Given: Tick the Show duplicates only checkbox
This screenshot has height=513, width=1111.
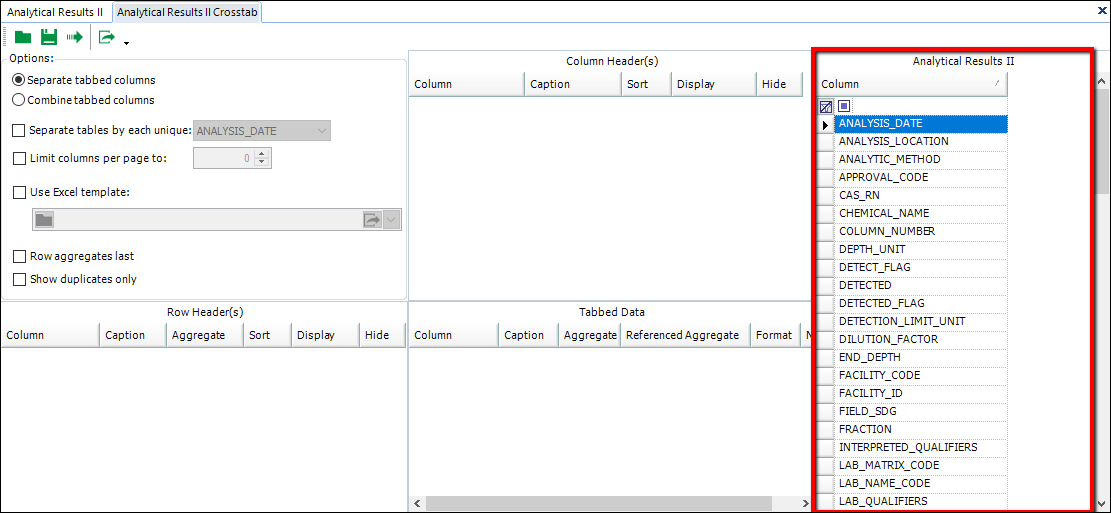Looking at the screenshot, I should coord(19,280).
